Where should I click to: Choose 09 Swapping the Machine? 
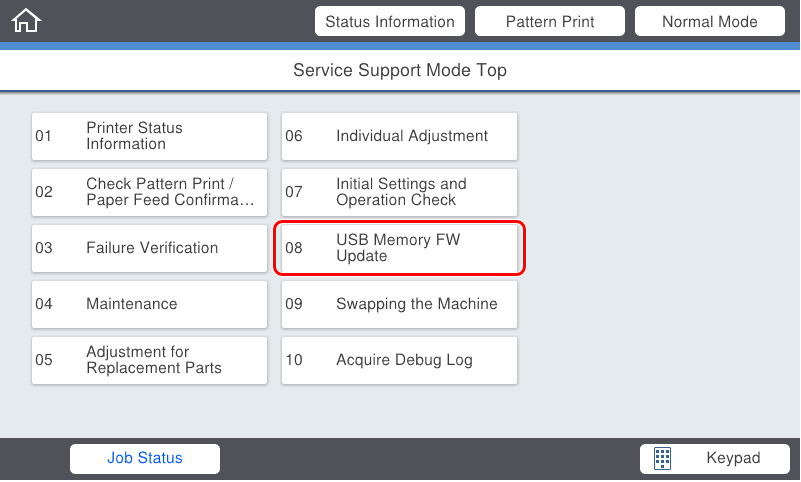click(x=399, y=304)
